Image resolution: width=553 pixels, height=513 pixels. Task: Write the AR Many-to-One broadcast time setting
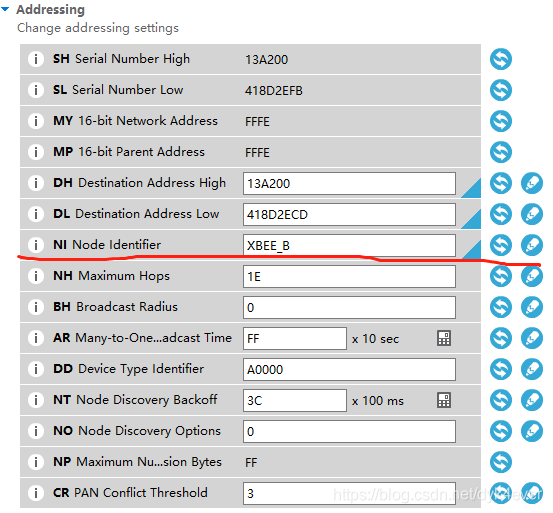point(532,338)
